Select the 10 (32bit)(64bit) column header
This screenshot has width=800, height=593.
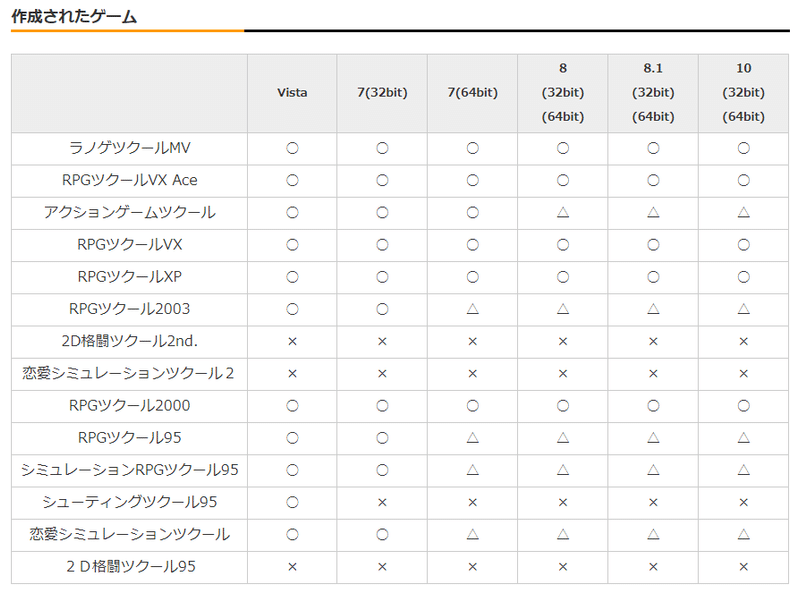click(743, 93)
